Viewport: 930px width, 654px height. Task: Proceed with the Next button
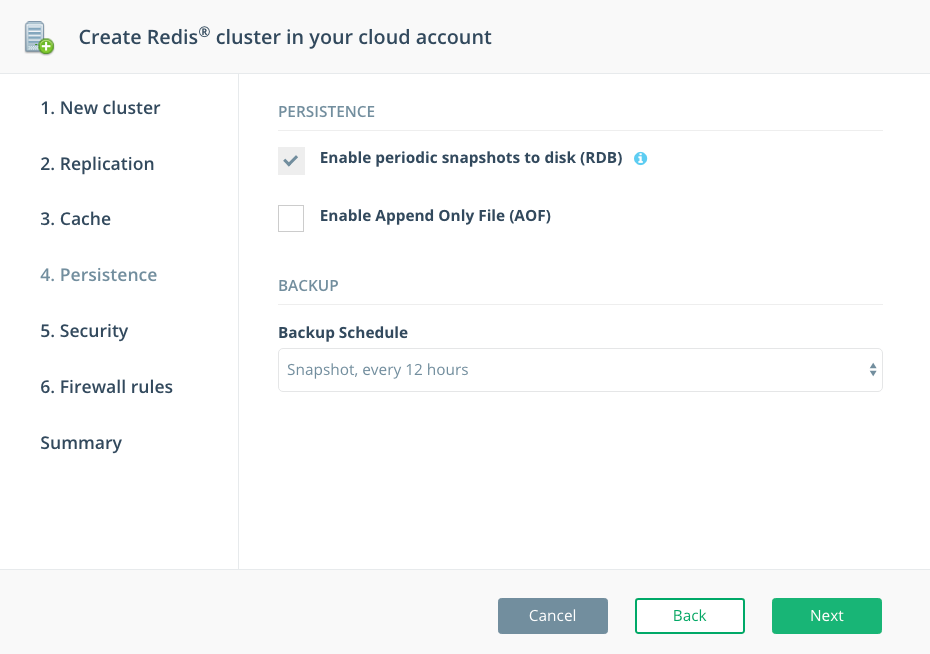click(x=827, y=616)
